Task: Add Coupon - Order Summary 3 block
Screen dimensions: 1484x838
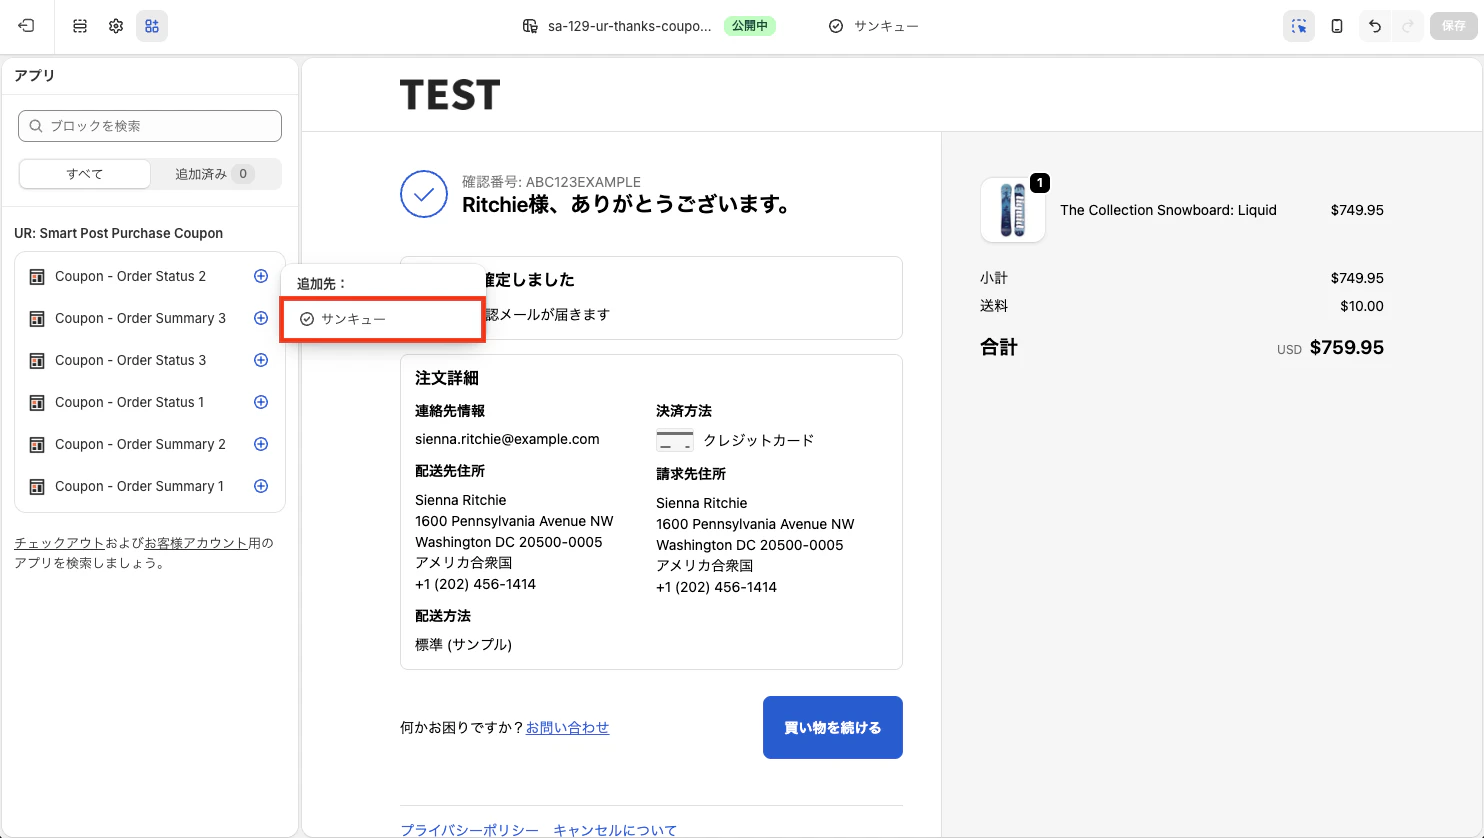Action: 261,318
